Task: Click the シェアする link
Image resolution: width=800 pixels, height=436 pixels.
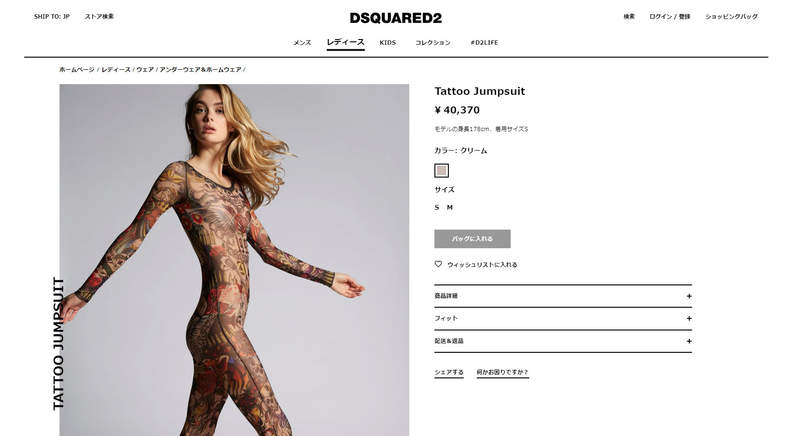Action: (x=449, y=372)
